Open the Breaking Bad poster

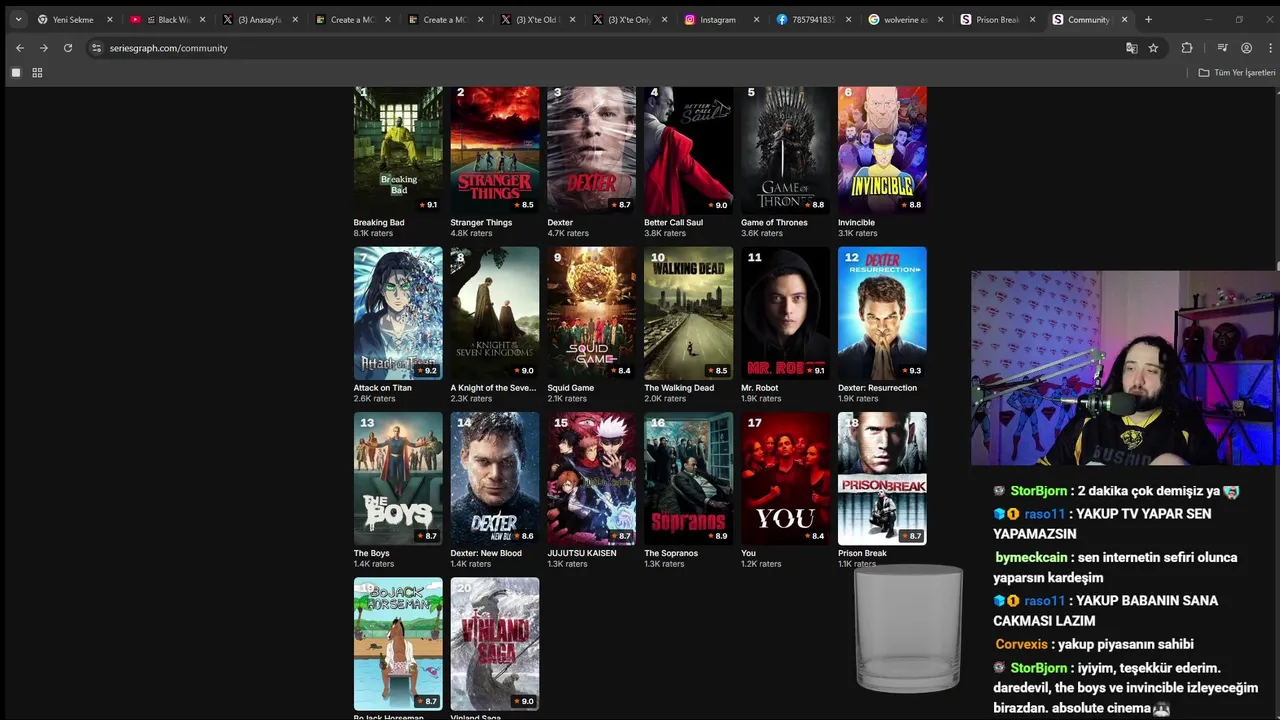click(x=398, y=149)
